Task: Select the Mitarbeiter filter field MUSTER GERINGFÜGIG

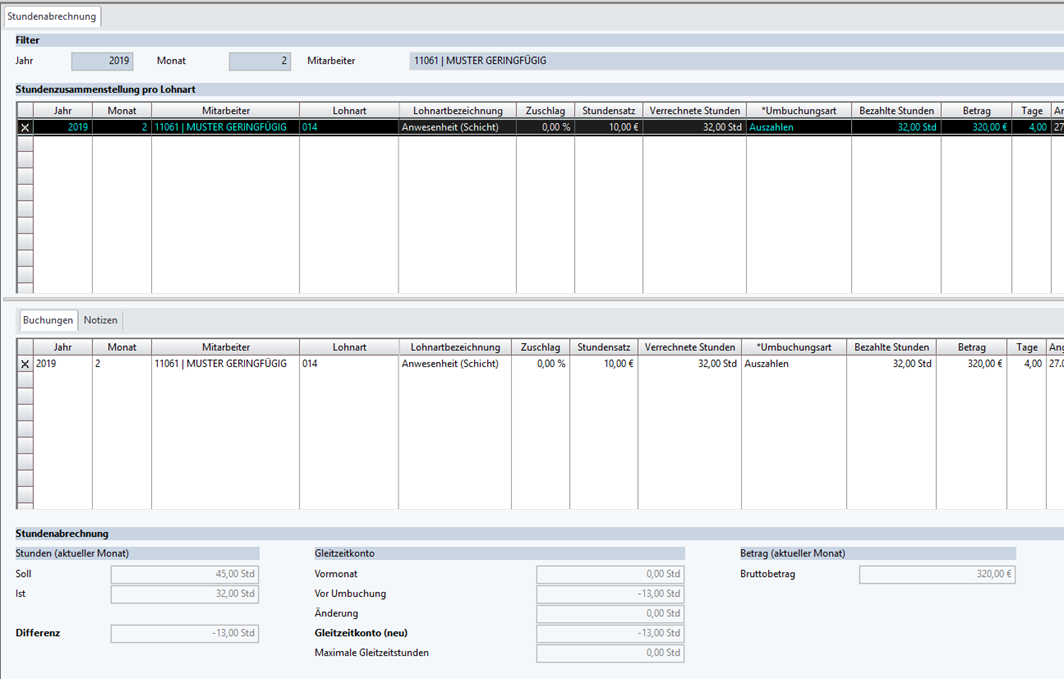Action: pyautogui.click(x=735, y=61)
